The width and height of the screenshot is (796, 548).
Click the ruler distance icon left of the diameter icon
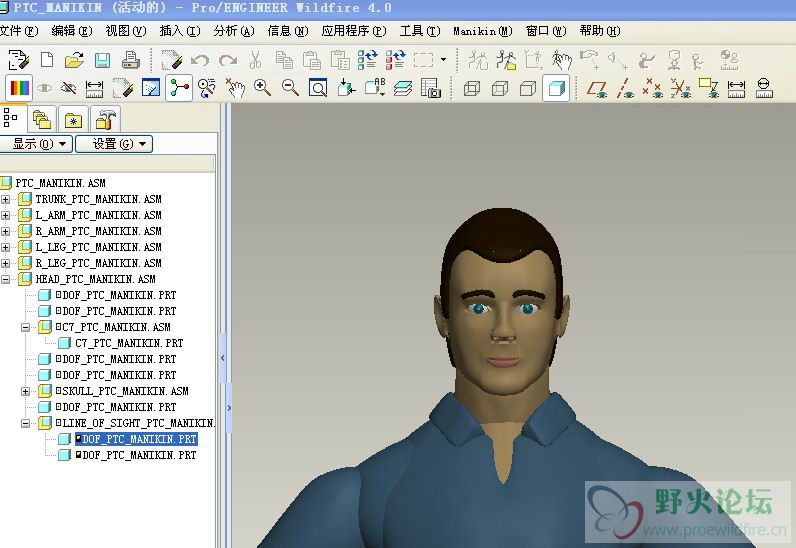pyautogui.click(x=736, y=88)
